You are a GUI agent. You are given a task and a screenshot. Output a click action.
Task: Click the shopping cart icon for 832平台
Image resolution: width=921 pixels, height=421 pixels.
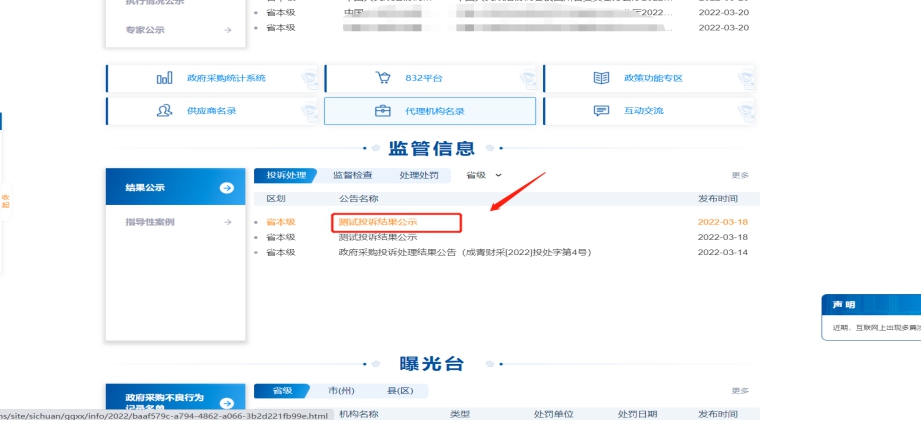pos(383,78)
